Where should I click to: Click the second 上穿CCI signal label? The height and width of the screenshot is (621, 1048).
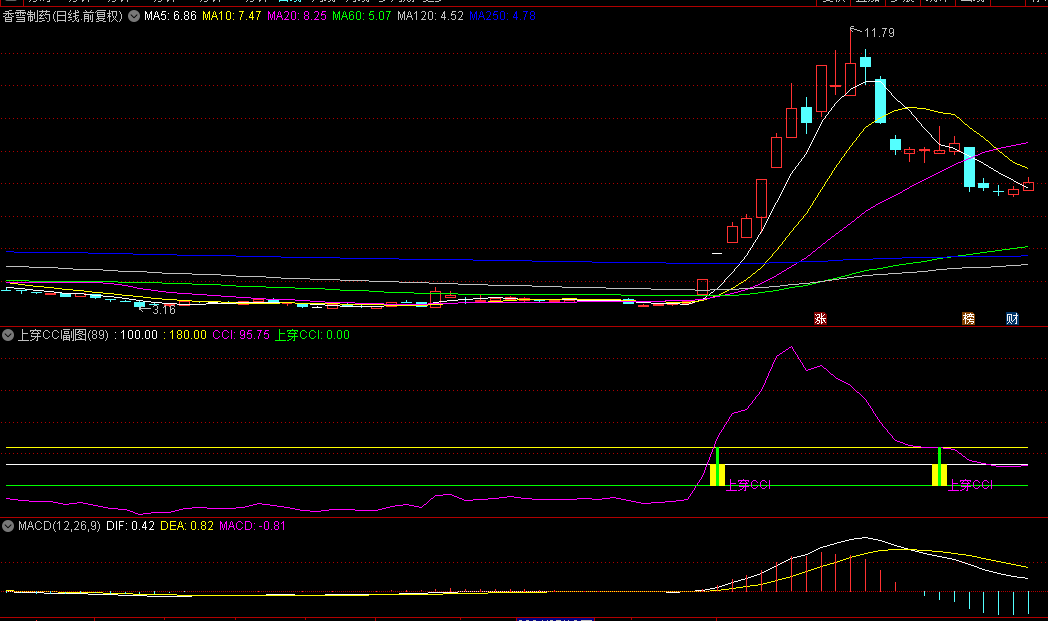tap(970, 485)
